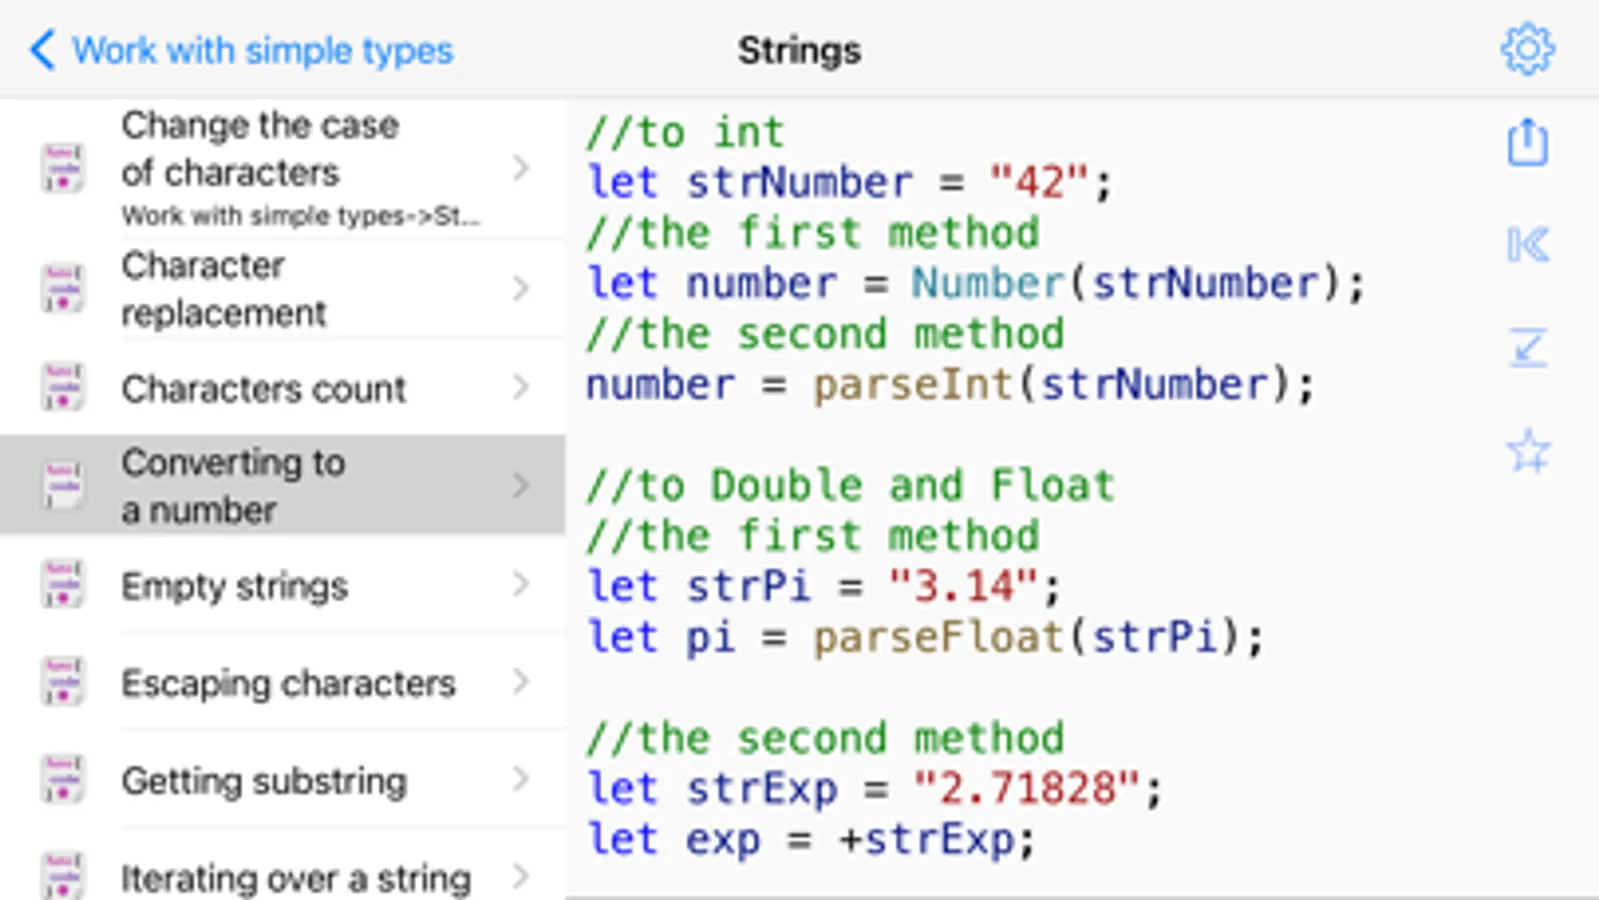Mark this snippet with the star icon
The width and height of the screenshot is (1599, 900).
1527,451
